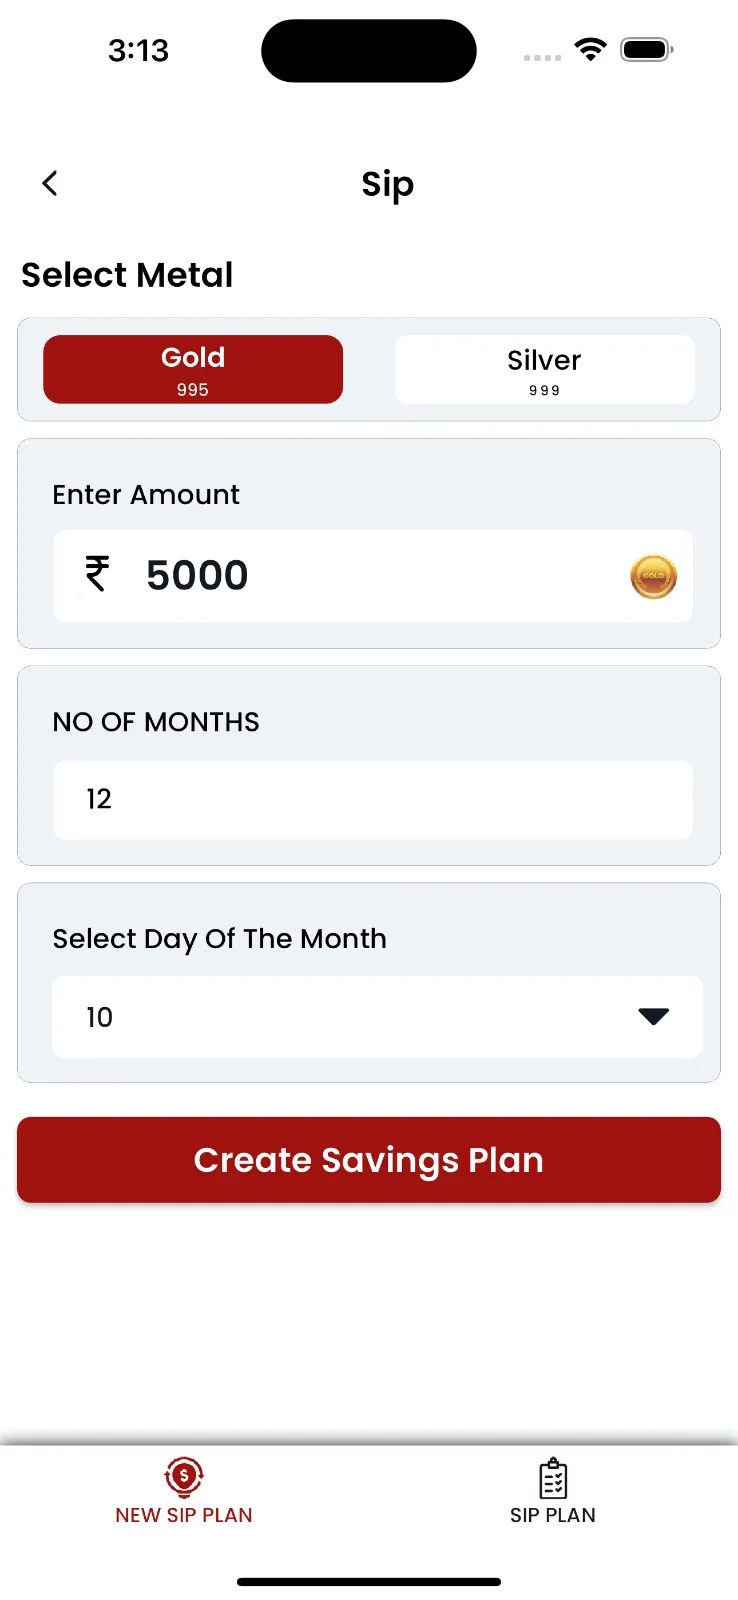738x1600 pixels.
Task: Switch to NEW SIP PLAN tab
Action: point(184,1491)
